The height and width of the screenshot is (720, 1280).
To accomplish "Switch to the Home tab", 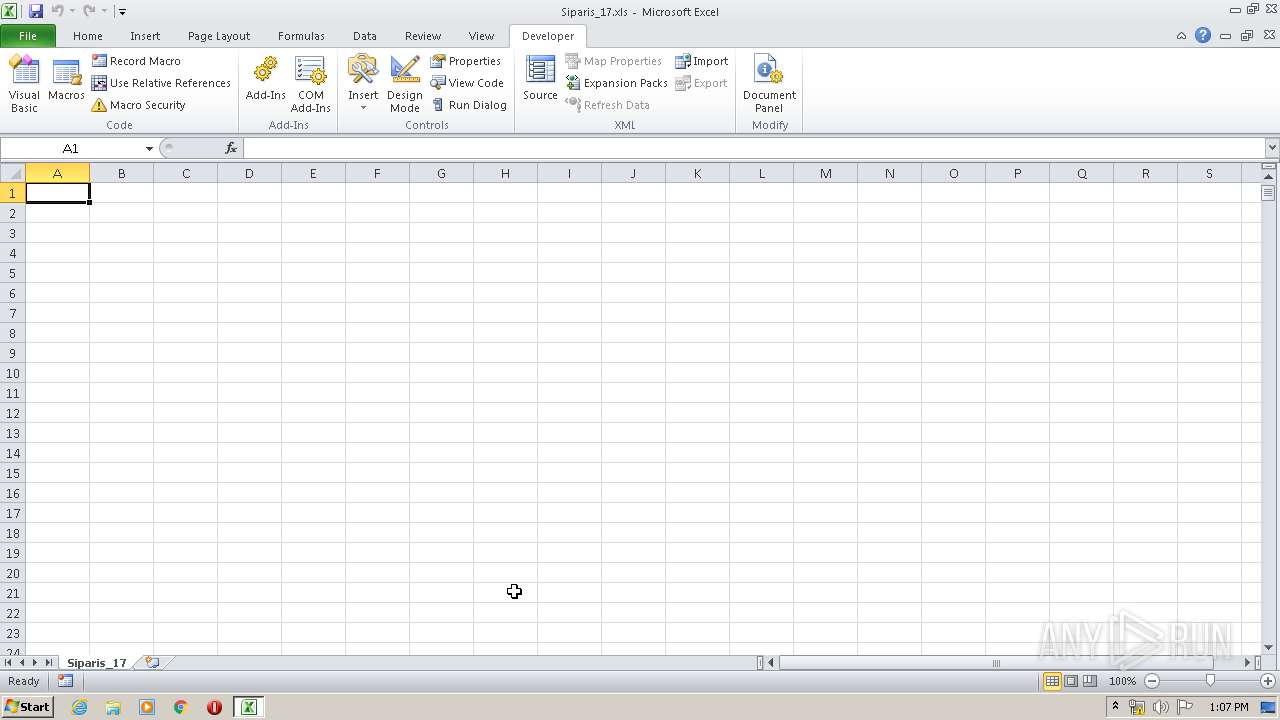I will click(88, 36).
